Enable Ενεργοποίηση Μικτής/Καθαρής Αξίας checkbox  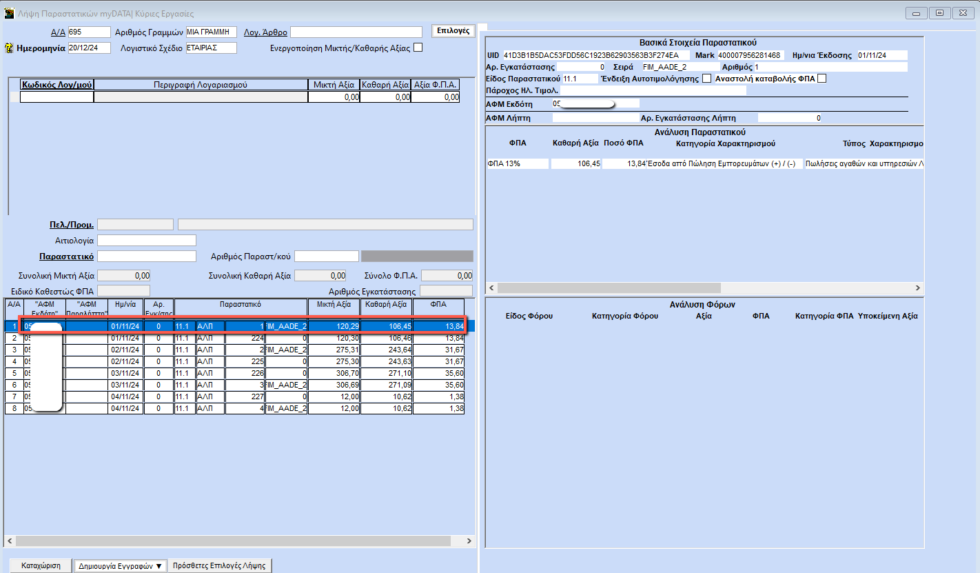pyautogui.click(x=418, y=47)
